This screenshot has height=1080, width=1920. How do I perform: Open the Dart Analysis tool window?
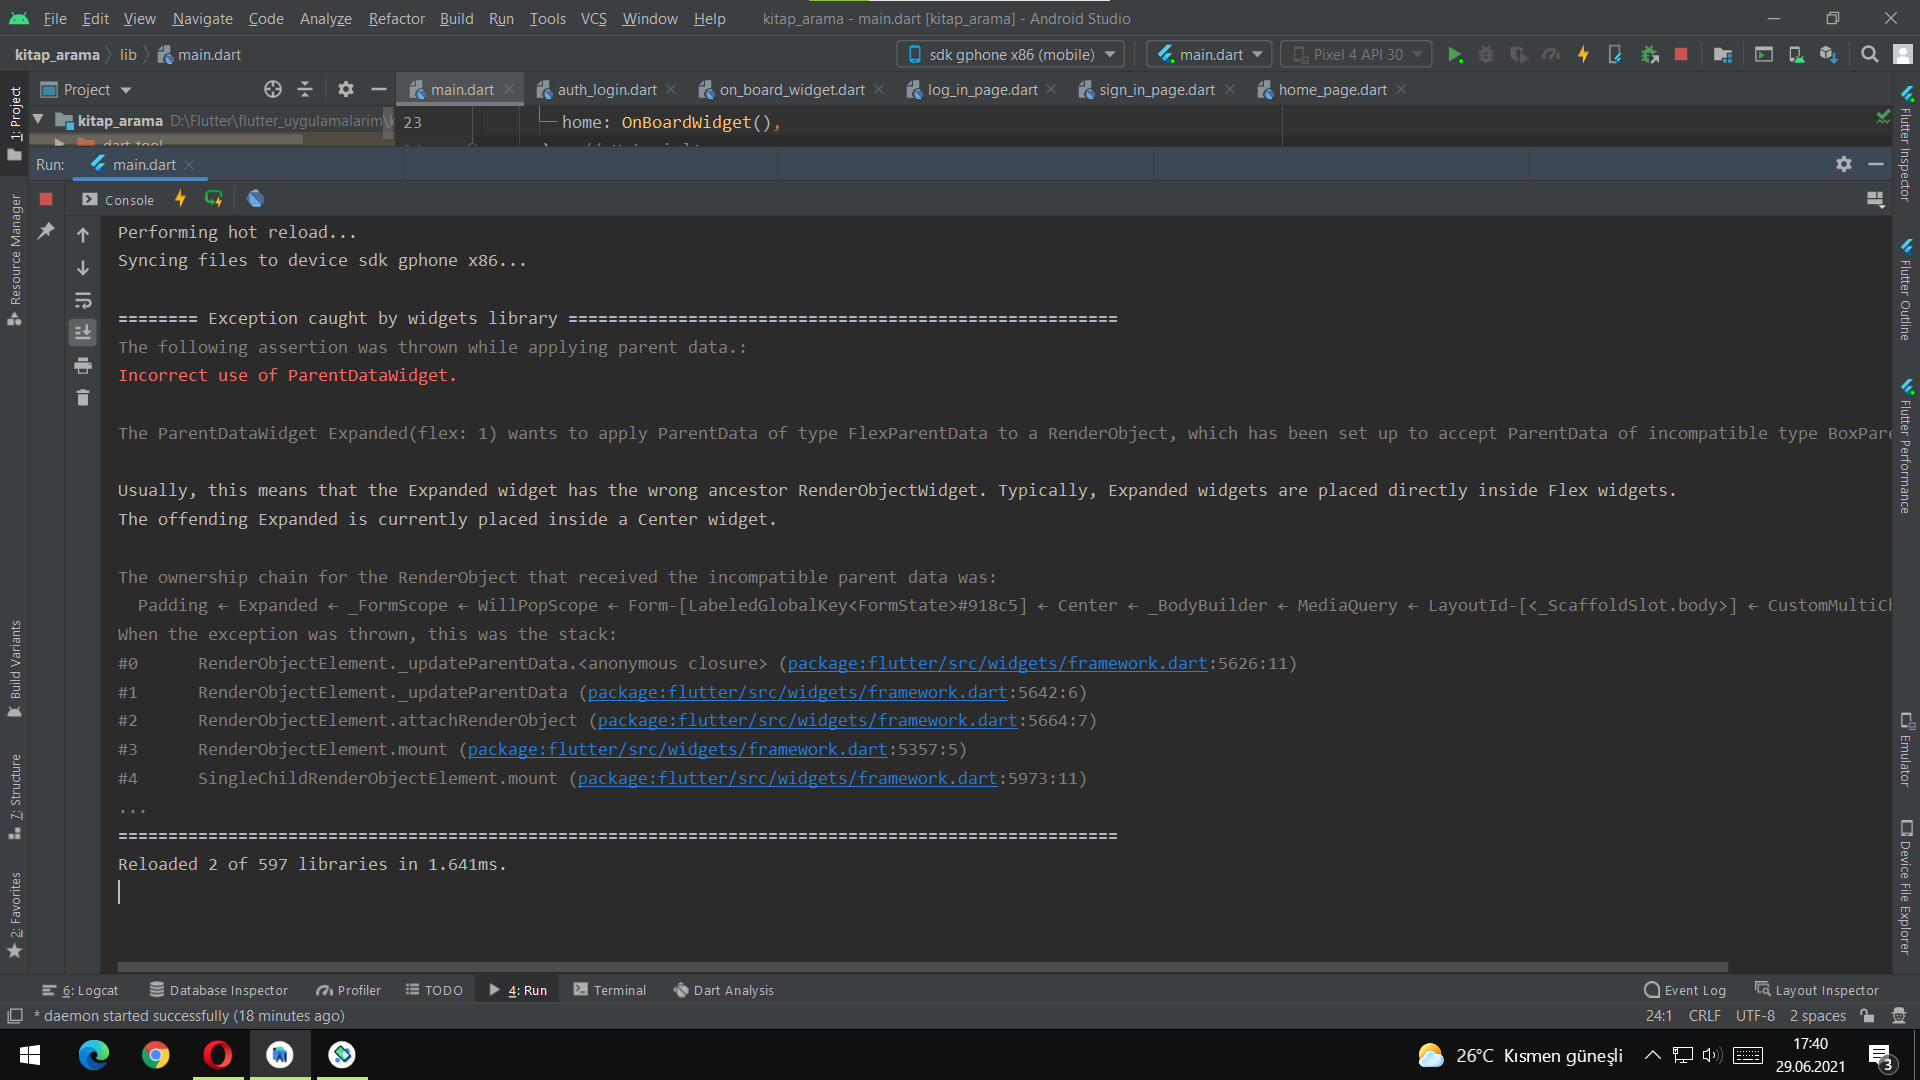pos(724,990)
